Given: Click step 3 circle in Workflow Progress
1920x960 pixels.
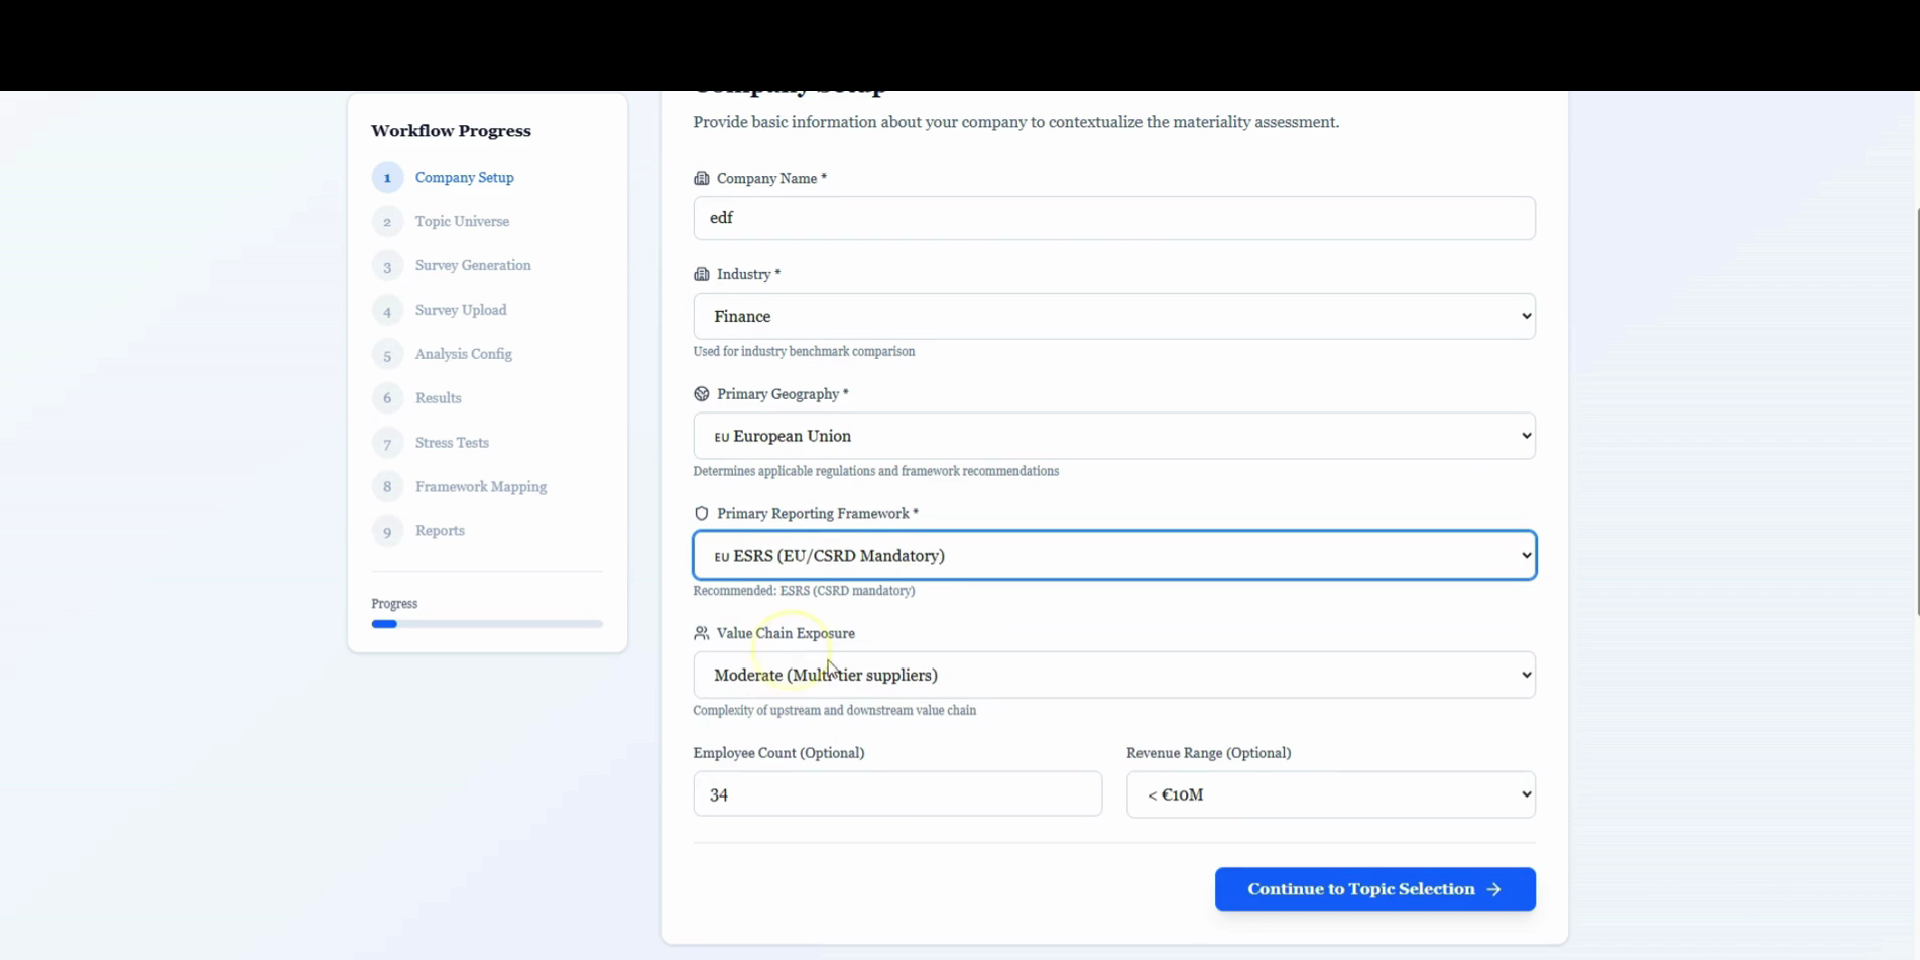Looking at the screenshot, I should click(x=387, y=266).
